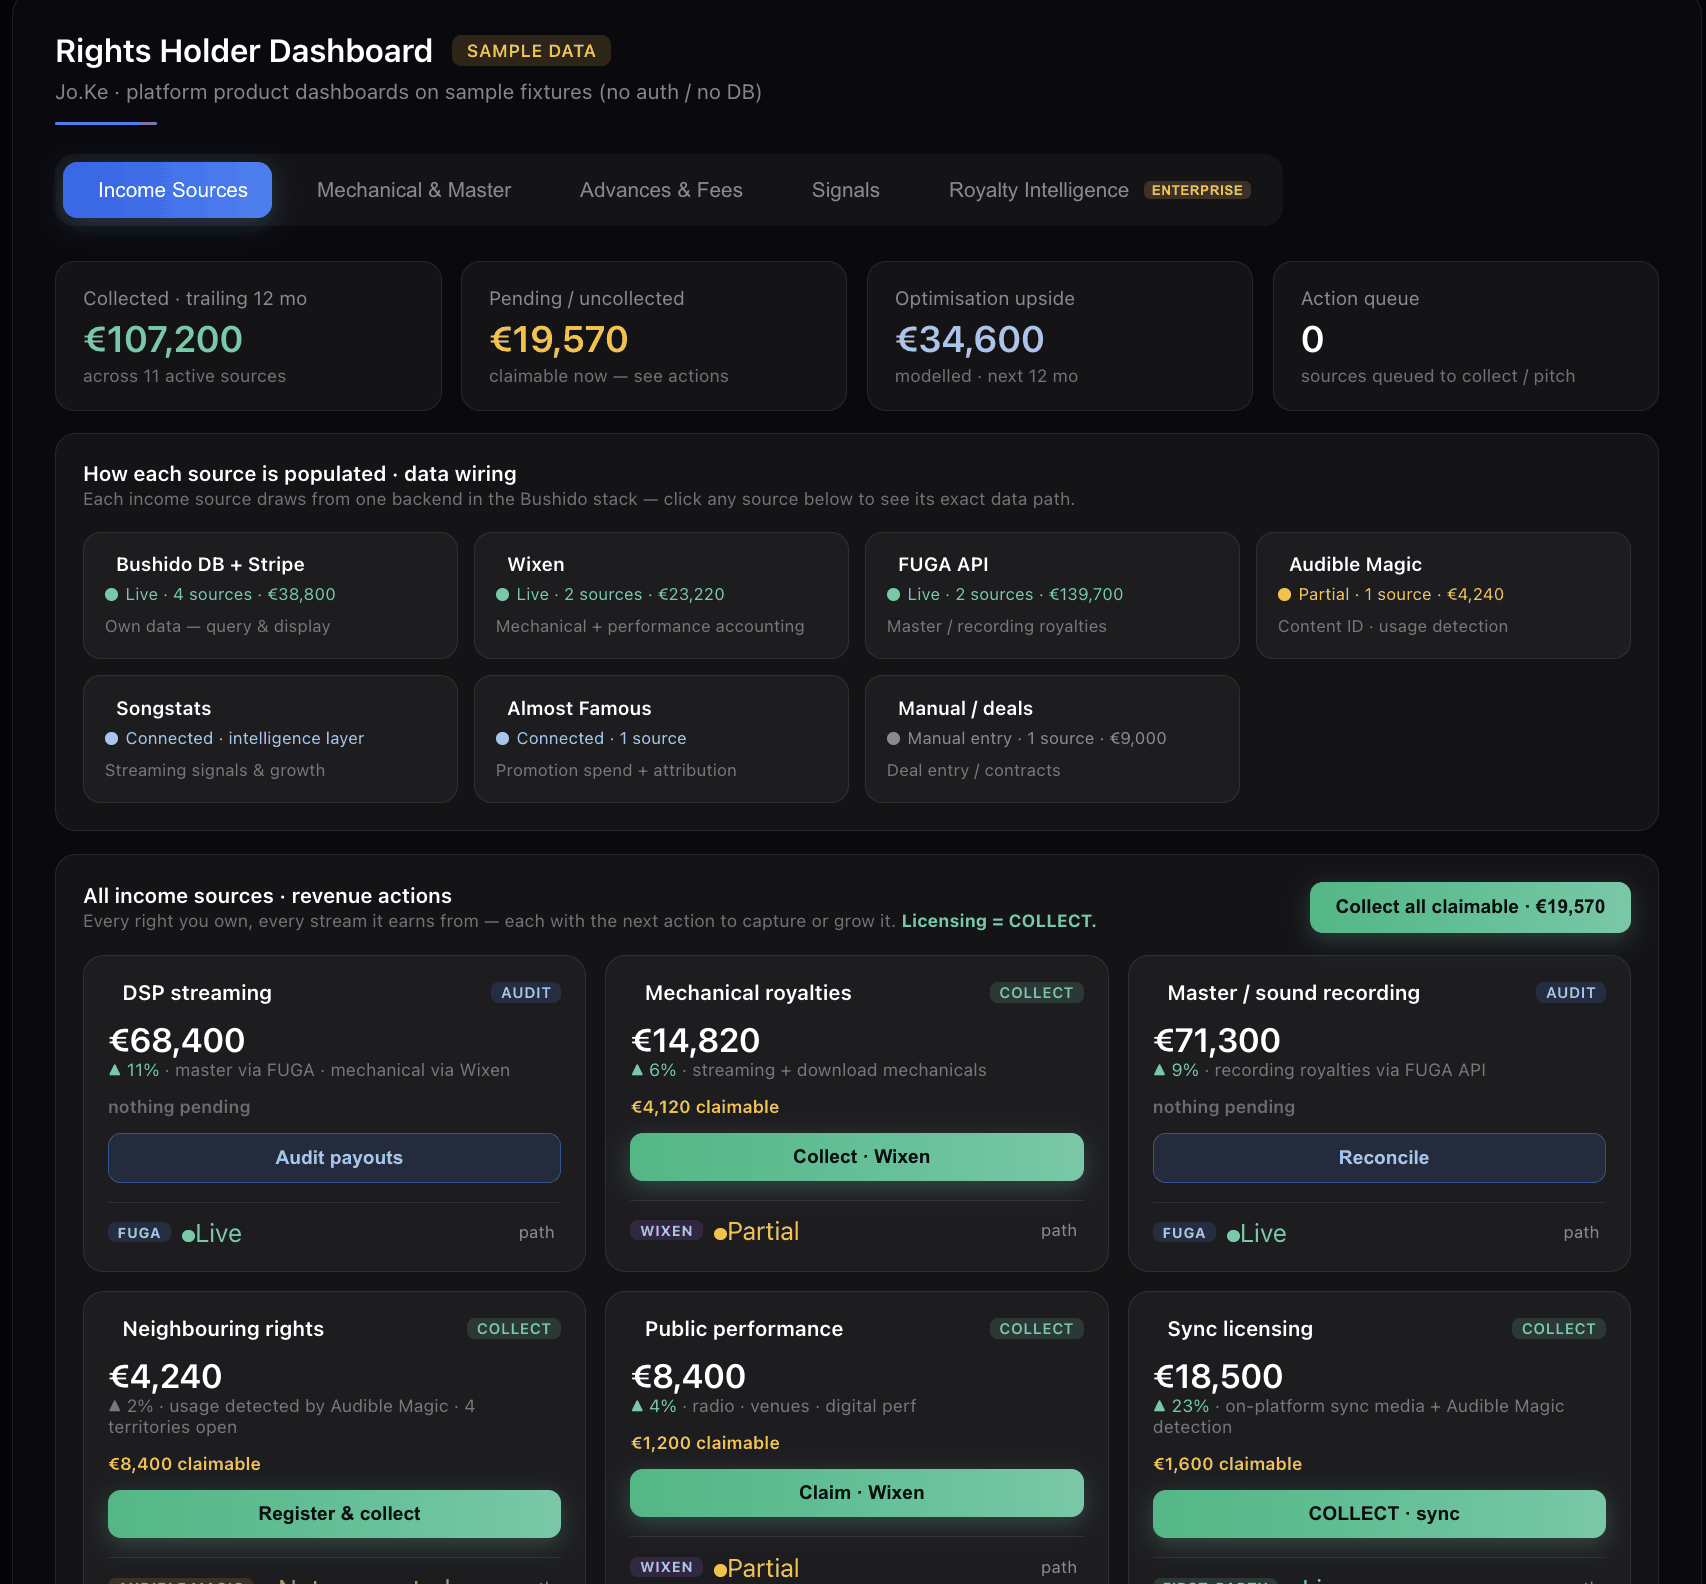Open the Songstats source card
Viewport: 1706px width, 1584px height.
click(270, 739)
